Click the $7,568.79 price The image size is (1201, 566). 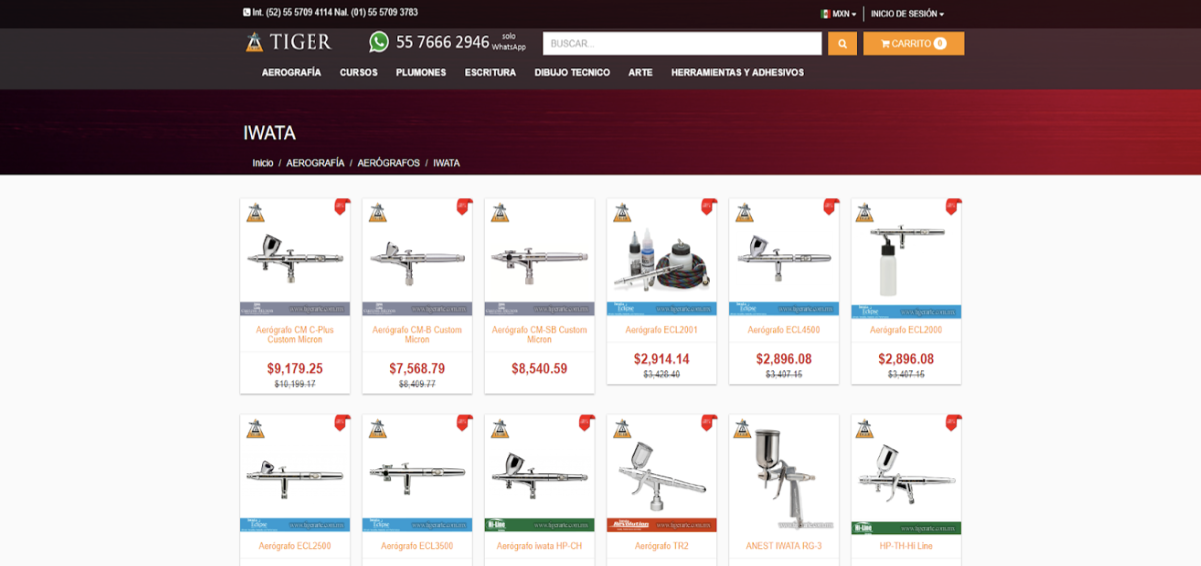[x=417, y=368]
